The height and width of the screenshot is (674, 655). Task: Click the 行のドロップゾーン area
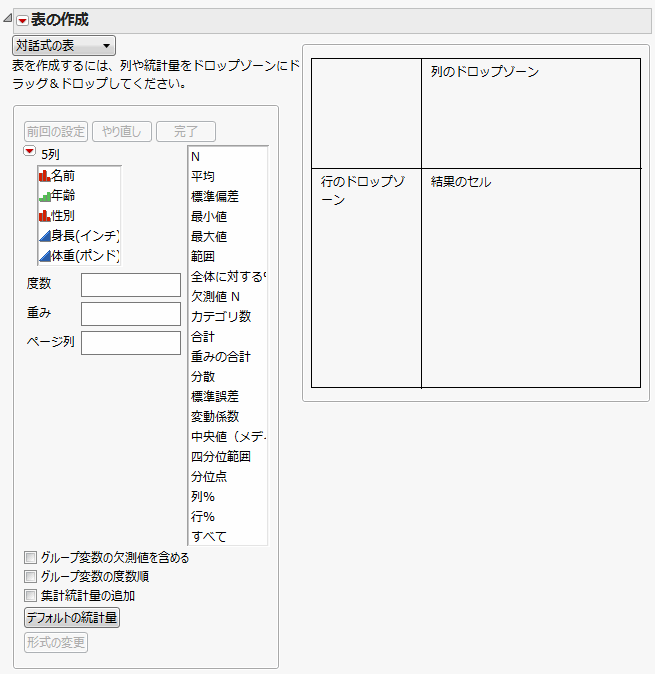(366, 278)
